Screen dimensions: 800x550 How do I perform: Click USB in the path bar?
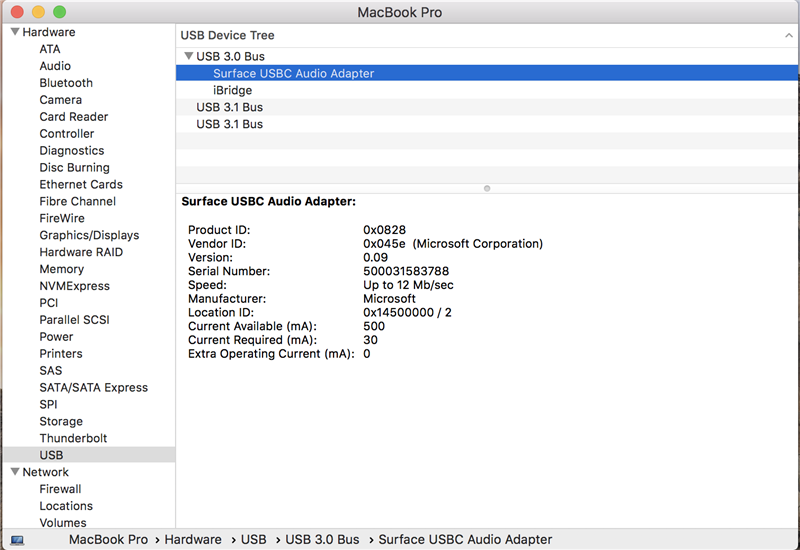[254, 539]
